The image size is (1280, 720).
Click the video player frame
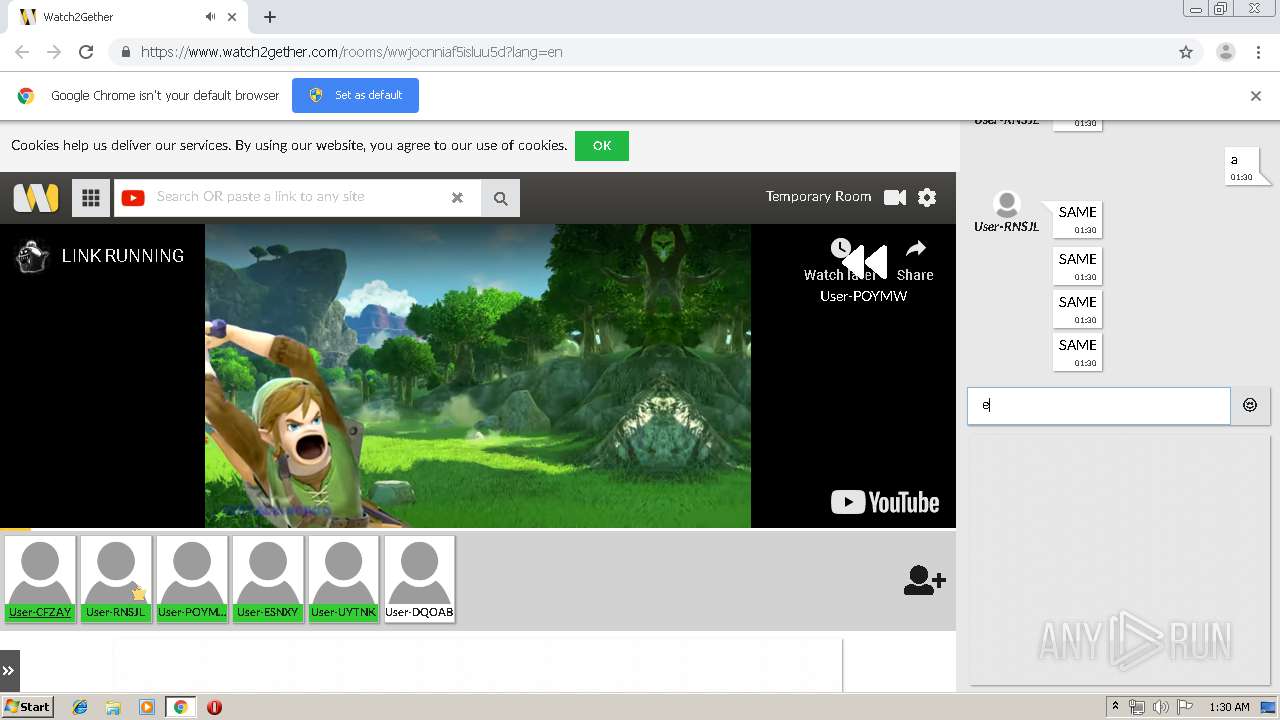click(x=478, y=375)
